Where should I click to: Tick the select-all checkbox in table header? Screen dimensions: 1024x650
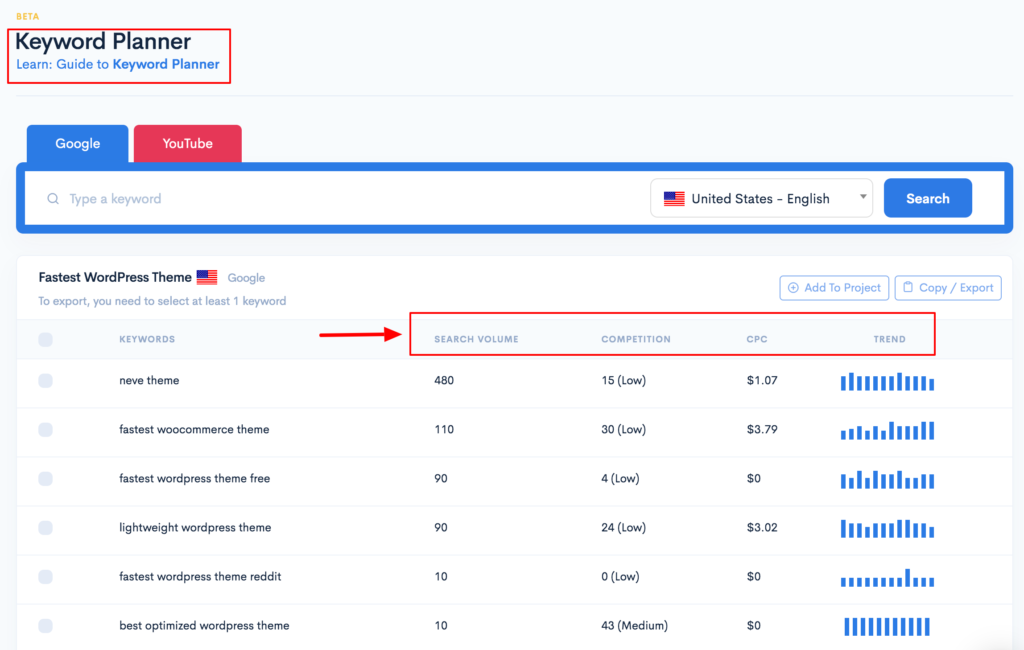coord(45,339)
